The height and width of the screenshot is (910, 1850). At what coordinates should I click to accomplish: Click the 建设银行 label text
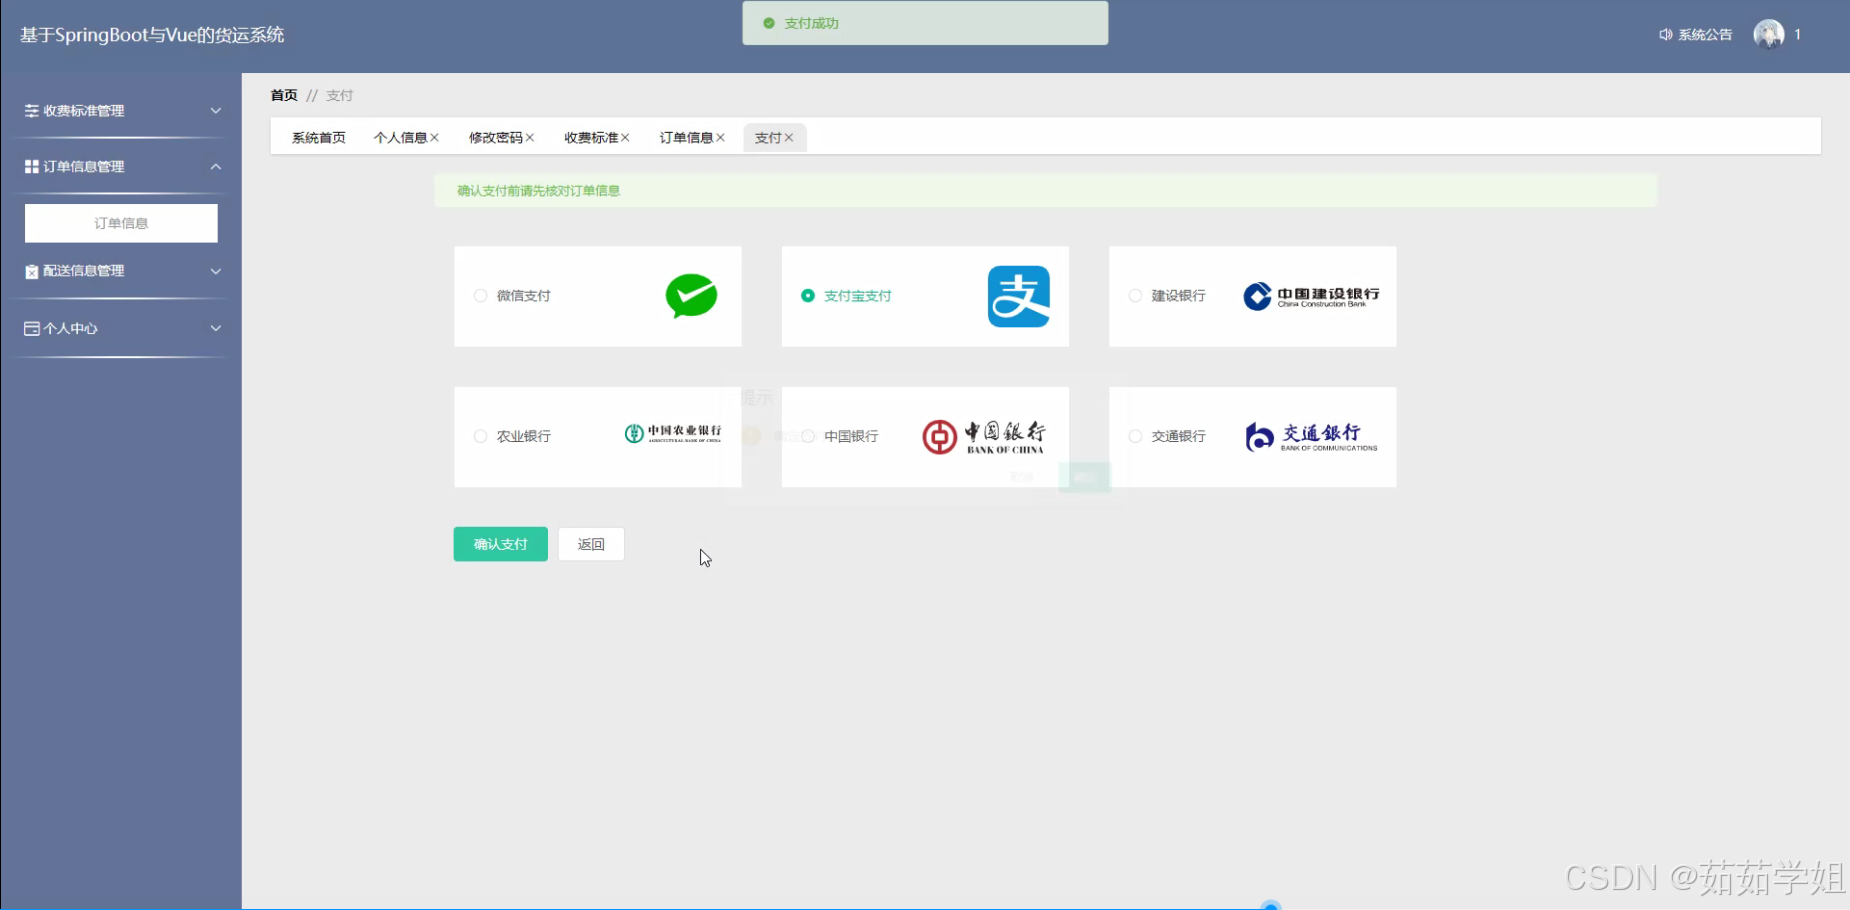pyautogui.click(x=1178, y=296)
